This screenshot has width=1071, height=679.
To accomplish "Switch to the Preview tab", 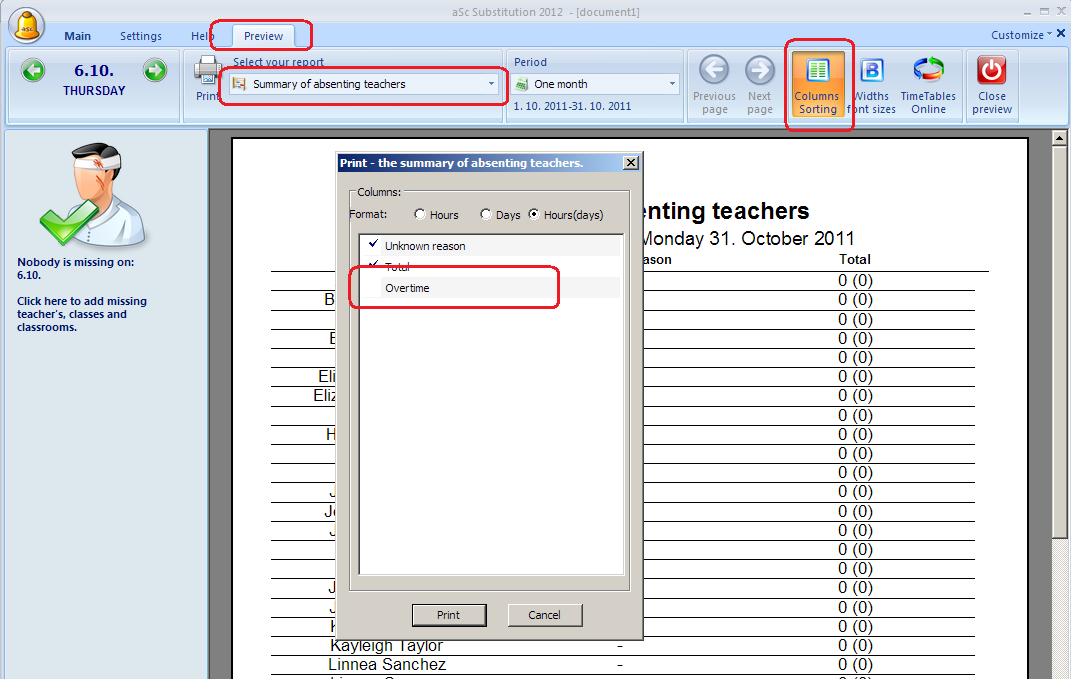I will pyautogui.click(x=263, y=36).
